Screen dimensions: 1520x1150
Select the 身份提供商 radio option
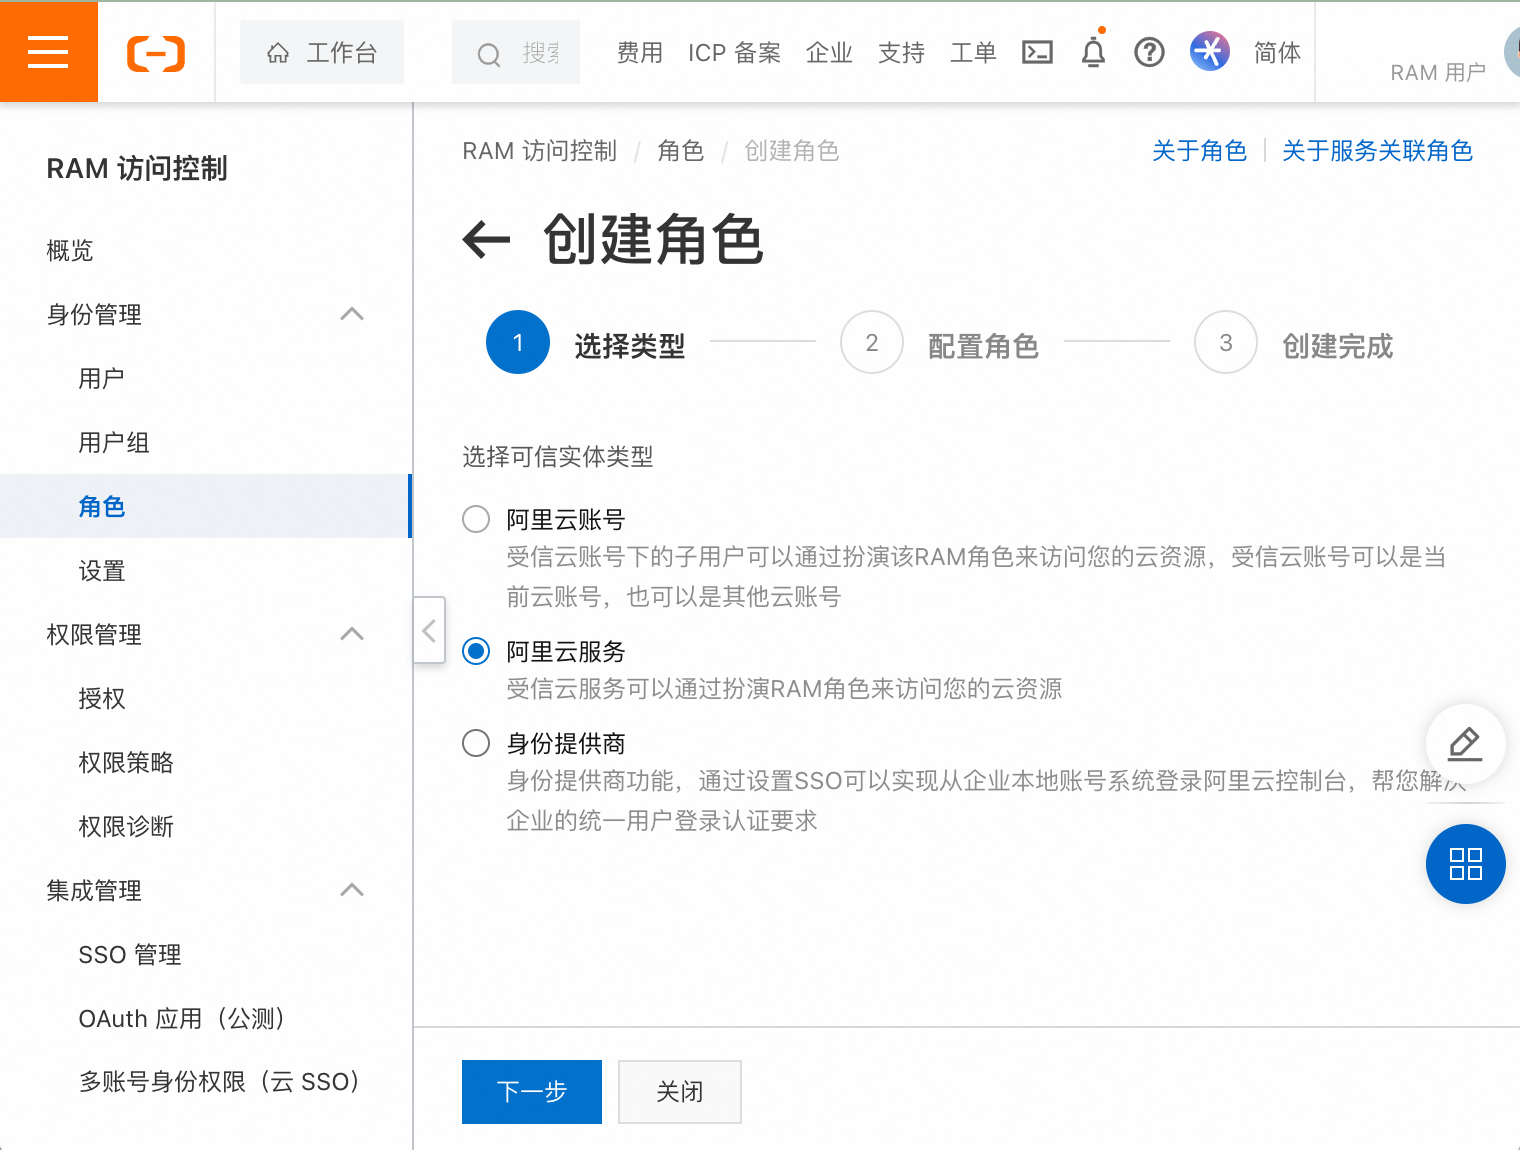(476, 743)
